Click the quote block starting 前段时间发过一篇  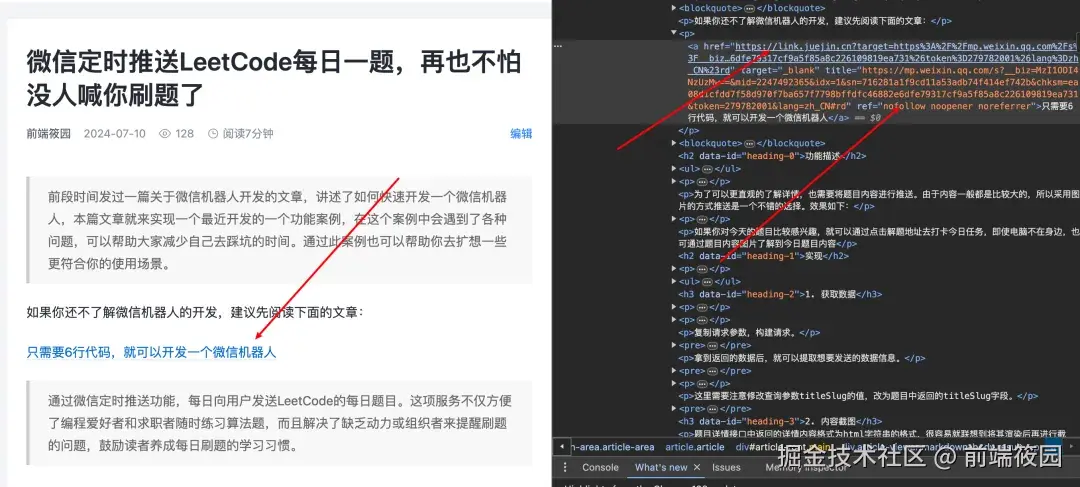coord(280,230)
